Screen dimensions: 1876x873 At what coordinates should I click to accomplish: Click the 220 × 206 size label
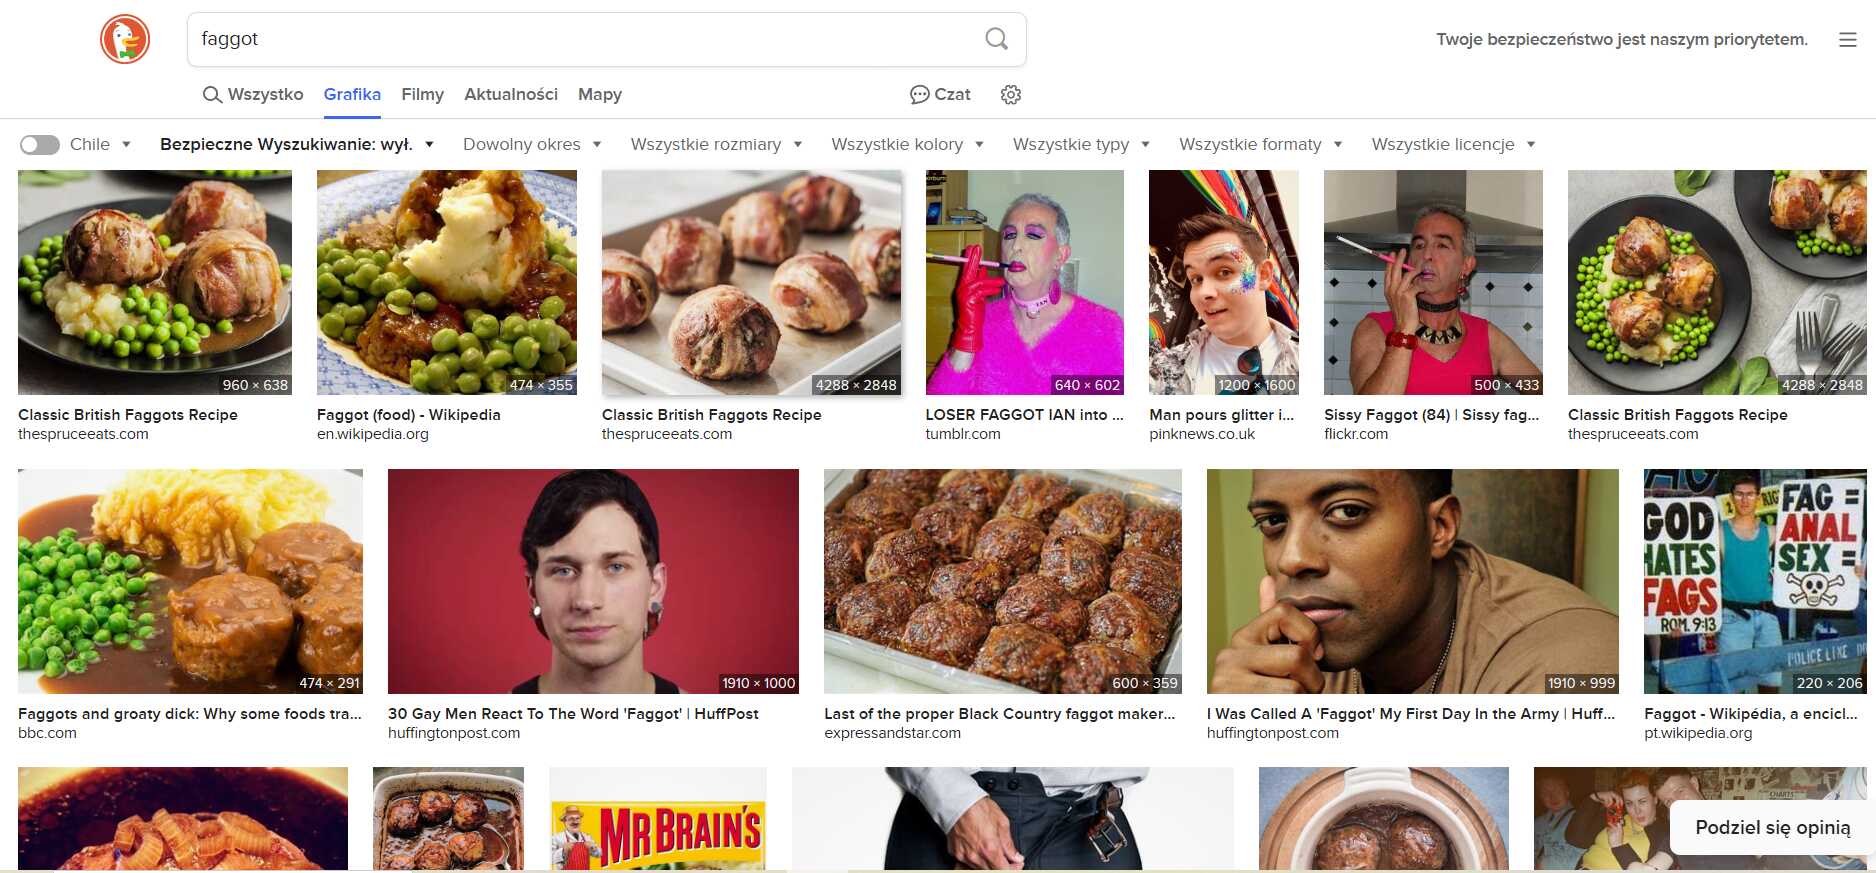(x=1830, y=683)
